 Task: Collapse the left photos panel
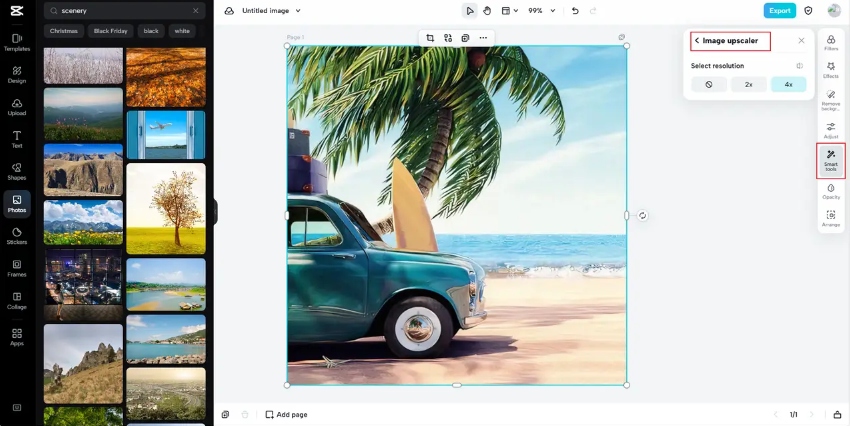click(216, 212)
